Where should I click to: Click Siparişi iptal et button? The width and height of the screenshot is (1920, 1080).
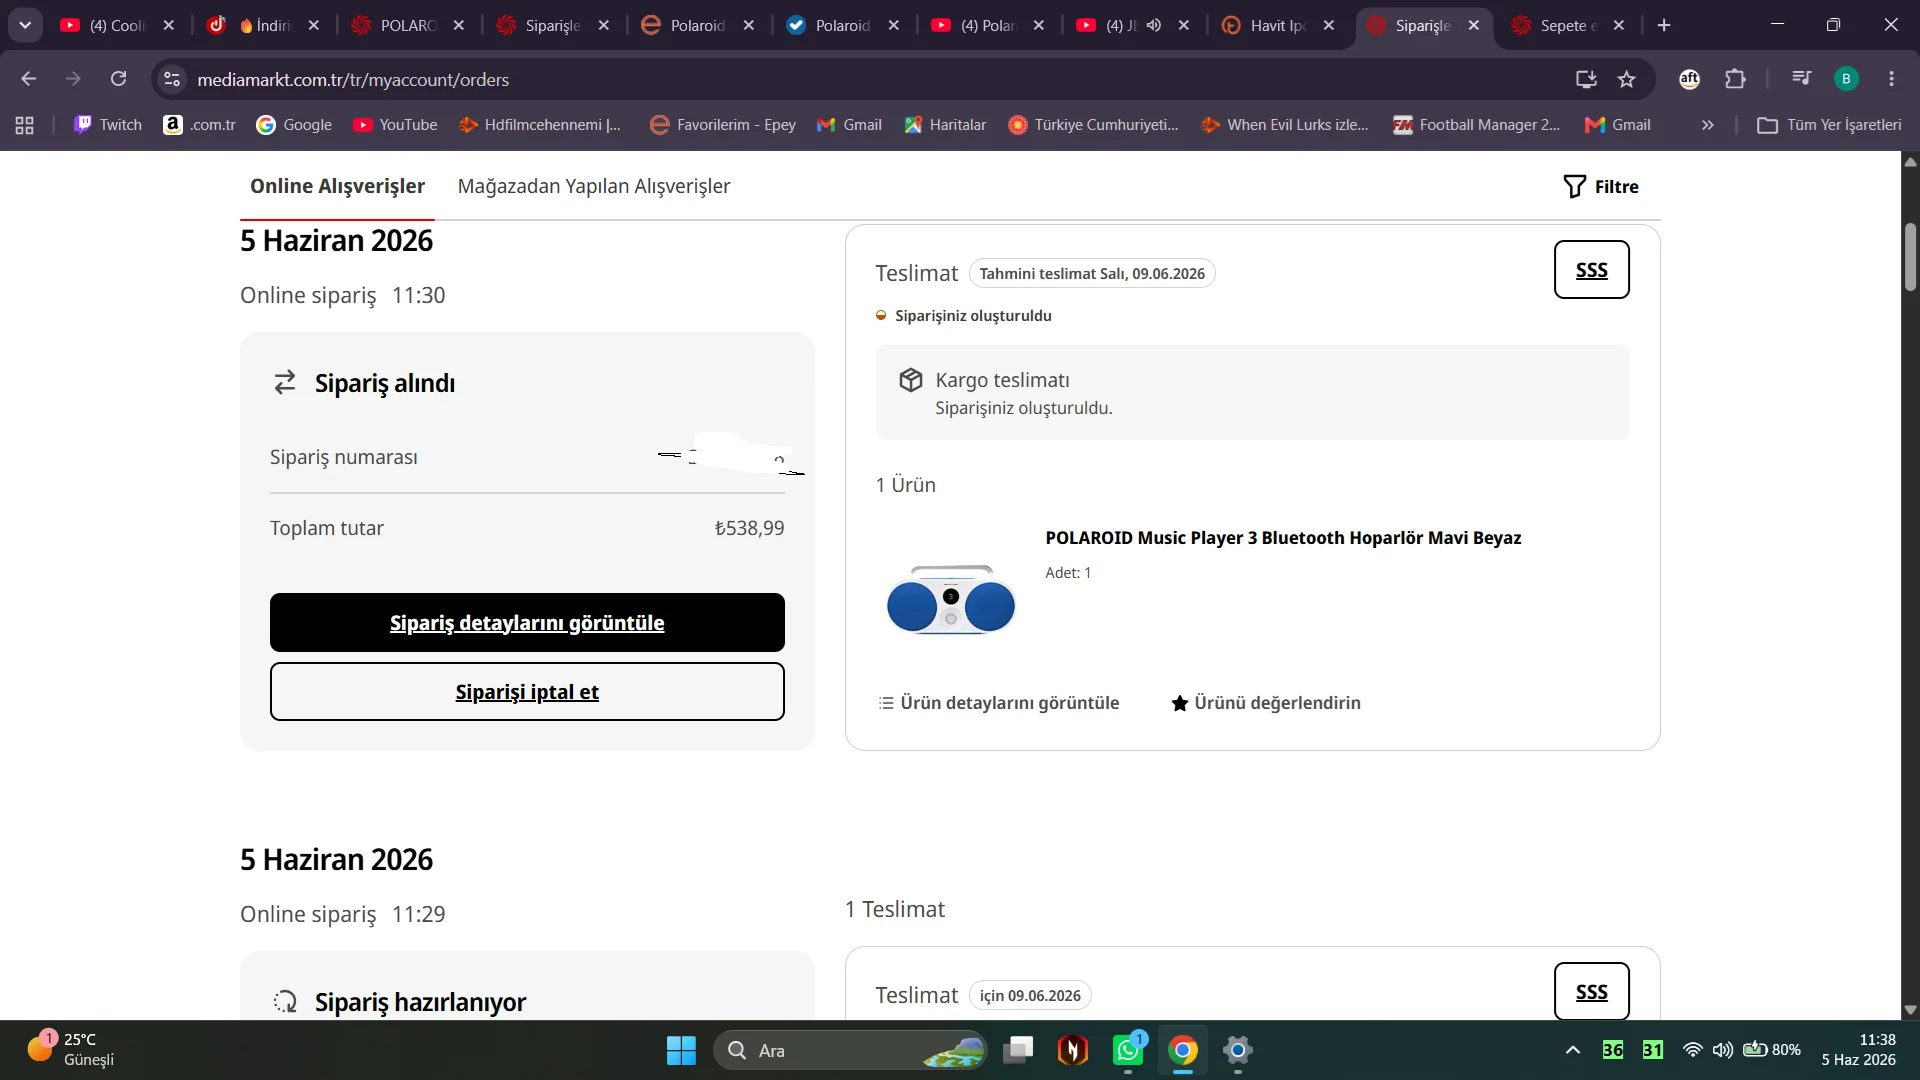(x=527, y=692)
